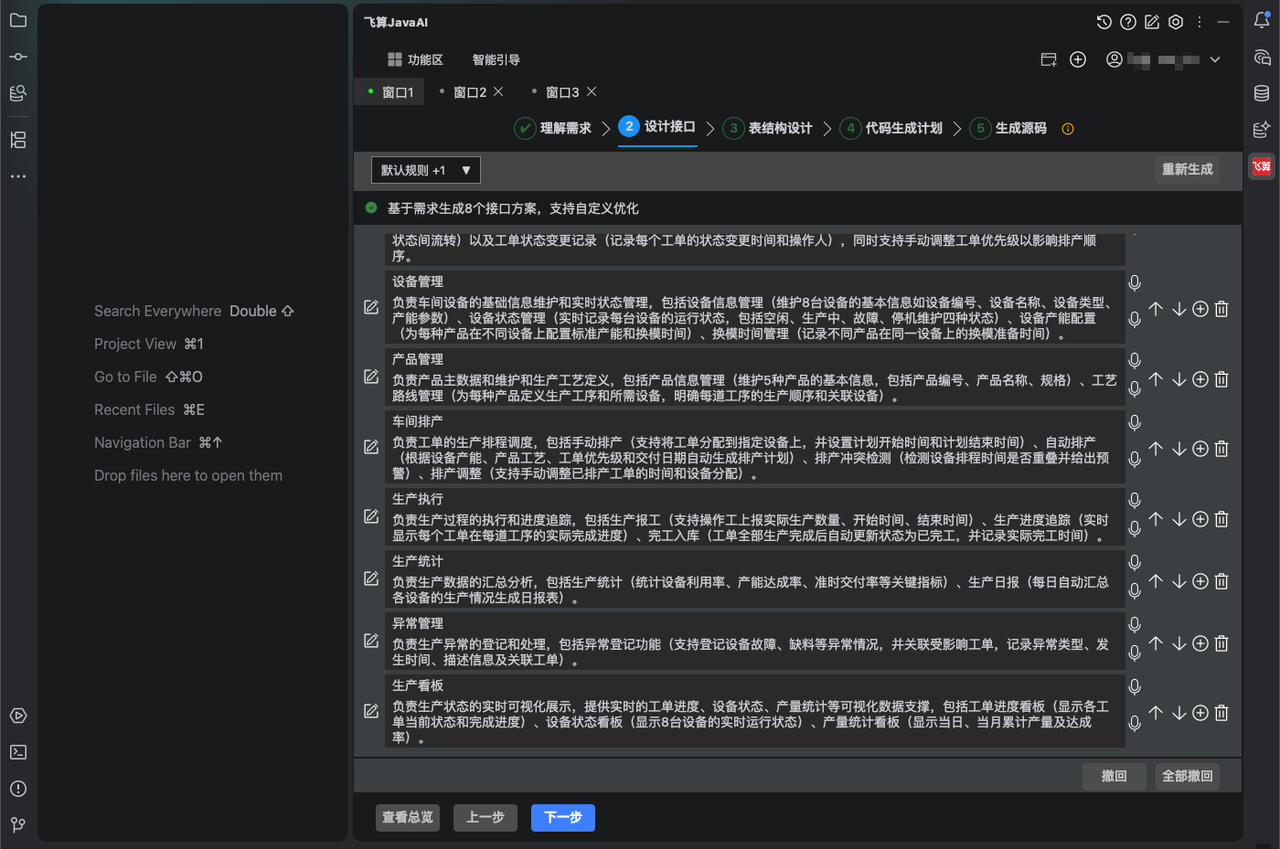Open the Problems warning icon at bottom left
The width and height of the screenshot is (1280, 849).
click(18, 789)
